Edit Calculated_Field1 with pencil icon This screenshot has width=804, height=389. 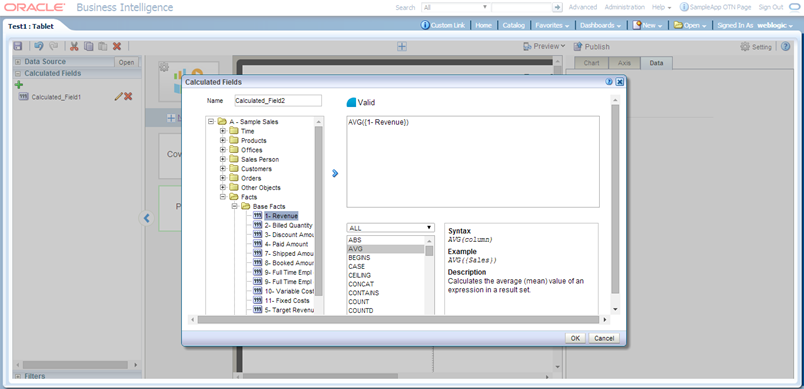coord(118,96)
